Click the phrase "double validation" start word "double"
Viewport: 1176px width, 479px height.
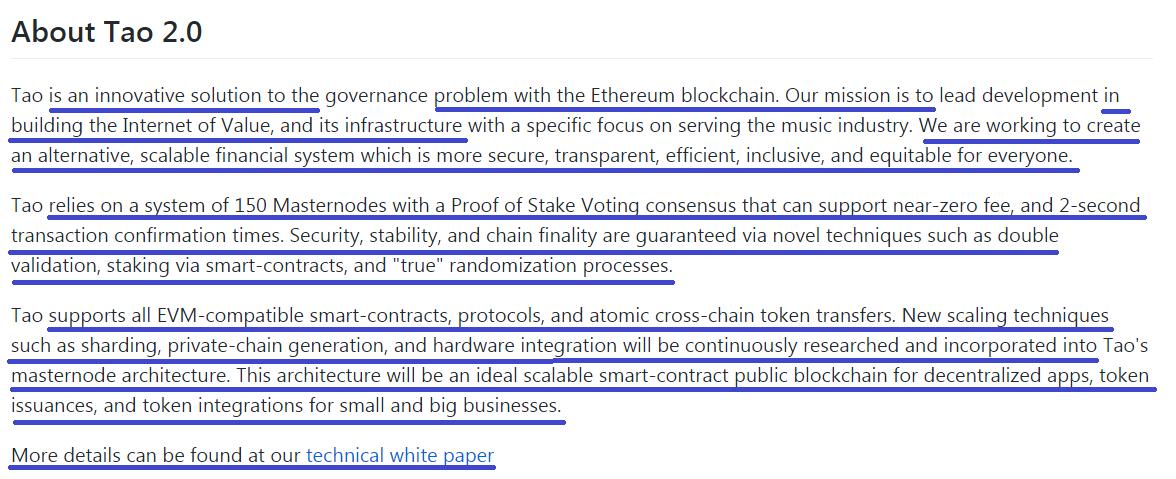[1028, 236]
